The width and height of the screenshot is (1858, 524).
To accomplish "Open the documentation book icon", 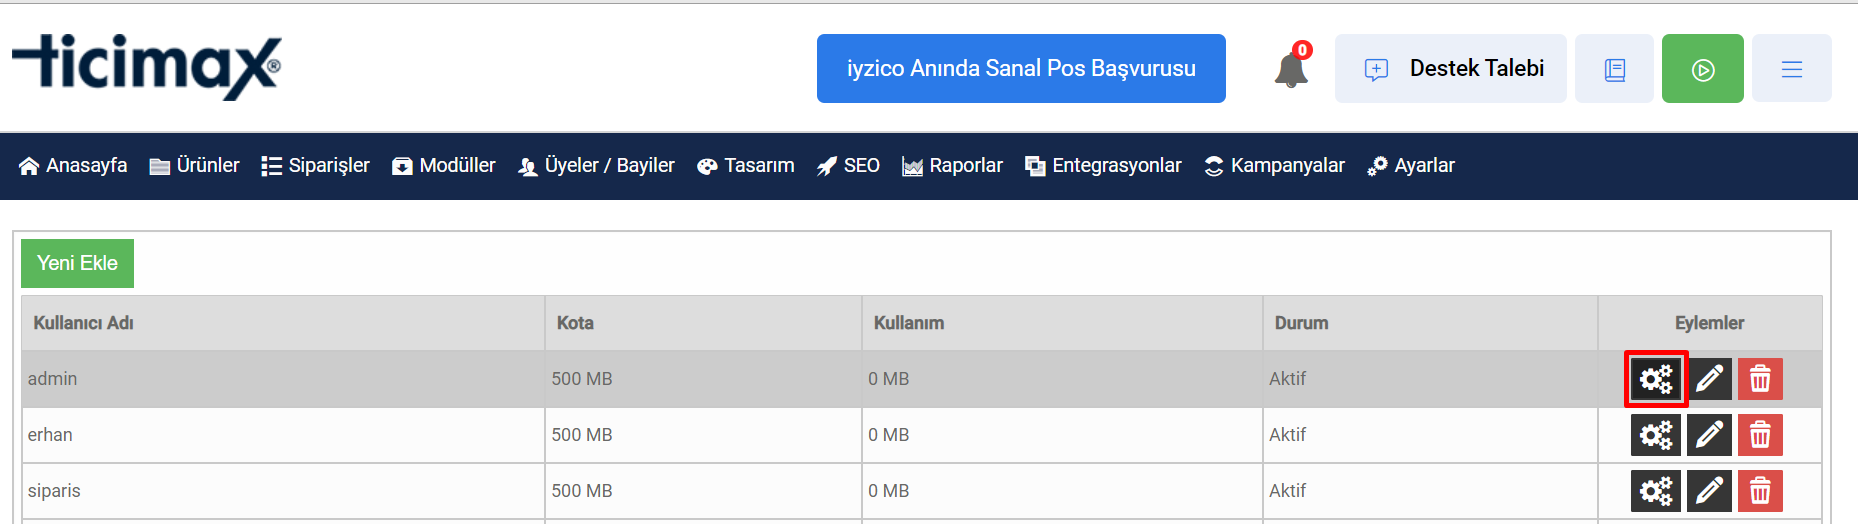I will click(1614, 68).
